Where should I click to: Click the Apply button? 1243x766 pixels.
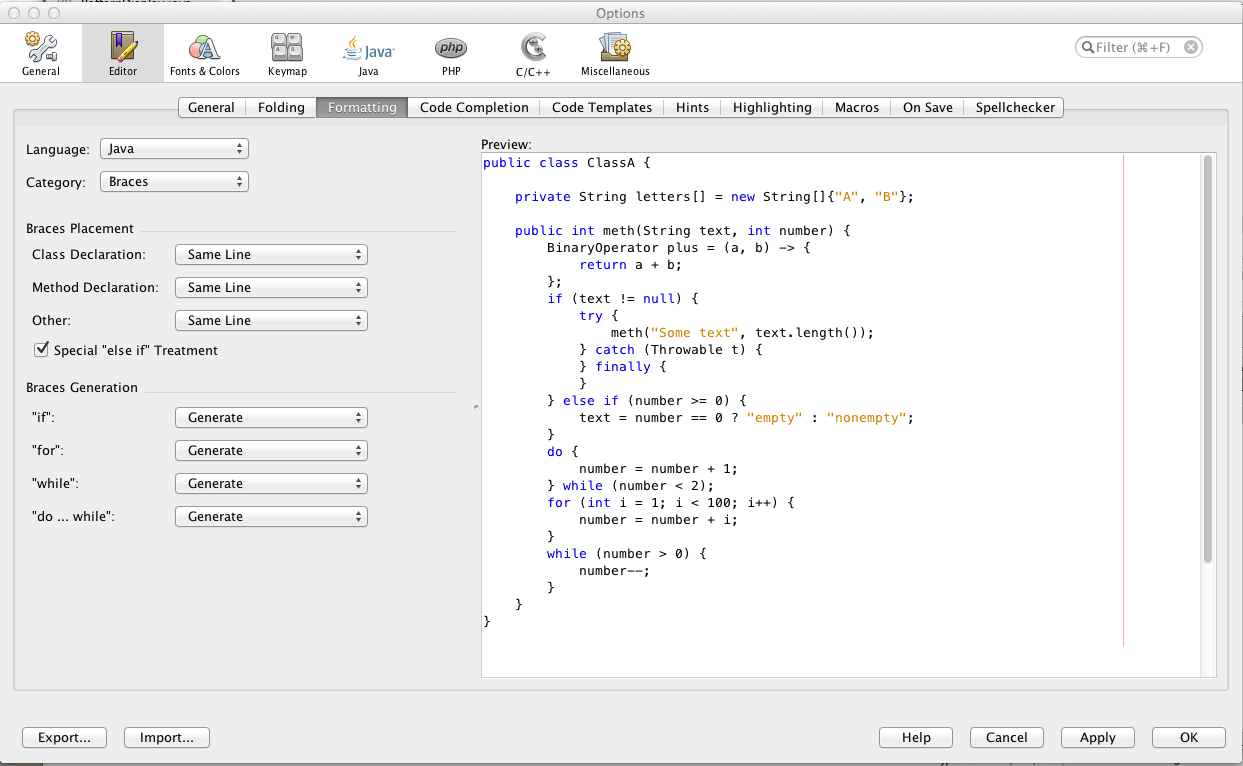point(1097,737)
